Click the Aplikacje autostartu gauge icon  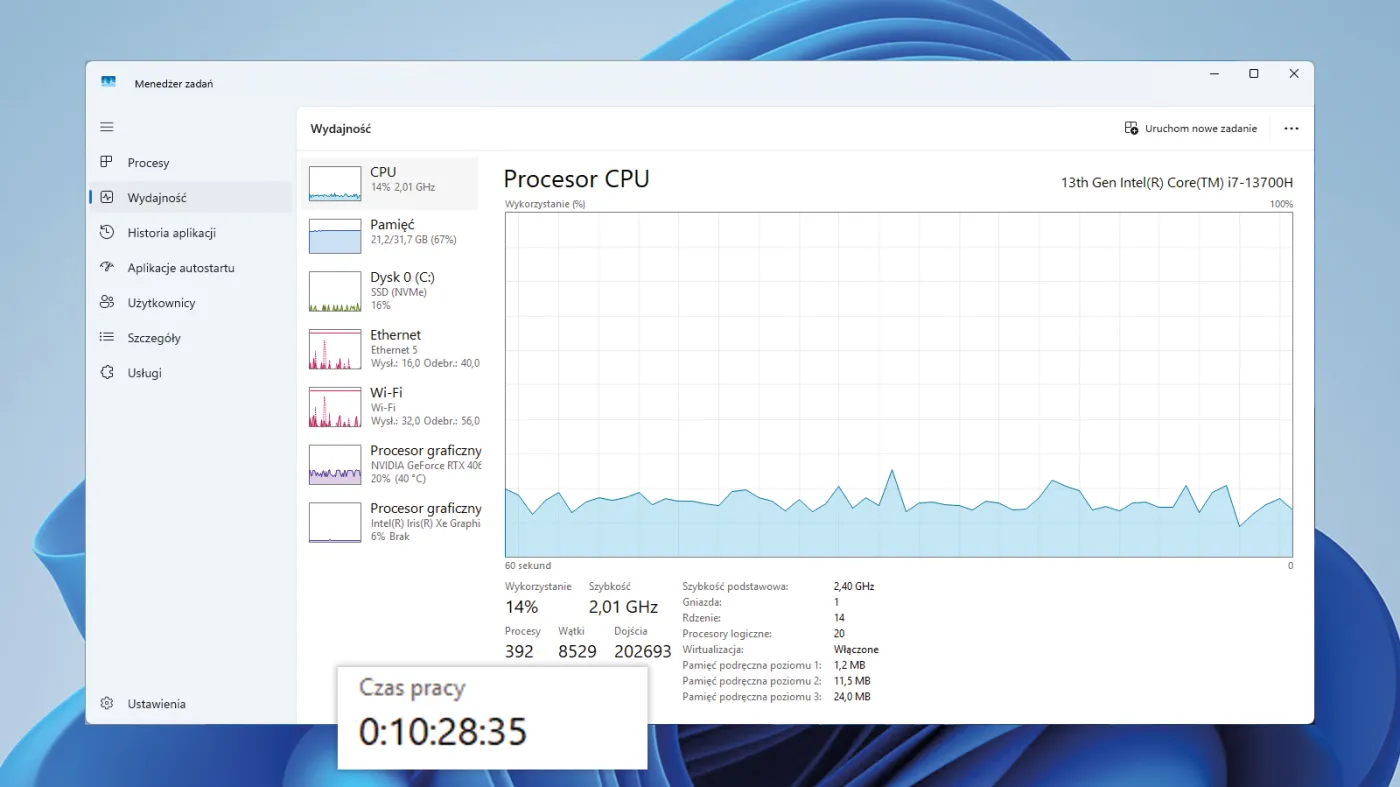coord(107,267)
